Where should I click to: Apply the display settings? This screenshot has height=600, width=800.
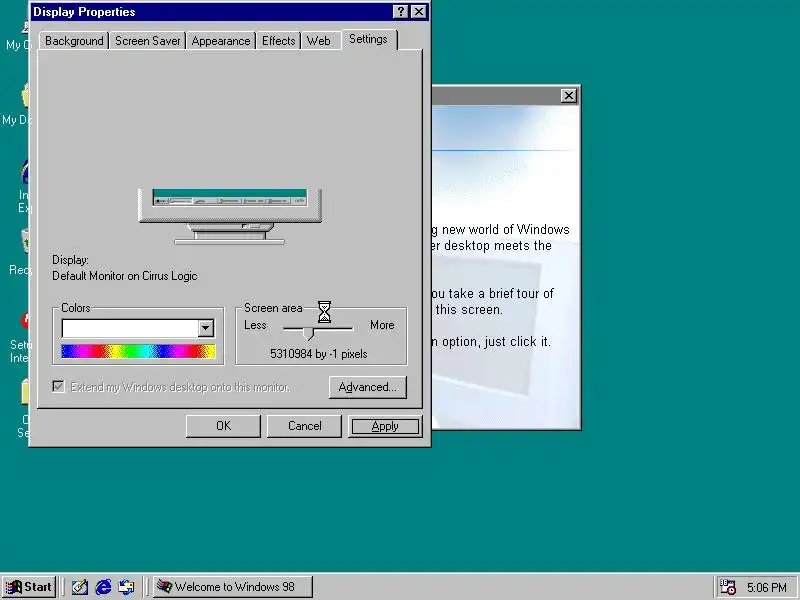coord(385,426)
